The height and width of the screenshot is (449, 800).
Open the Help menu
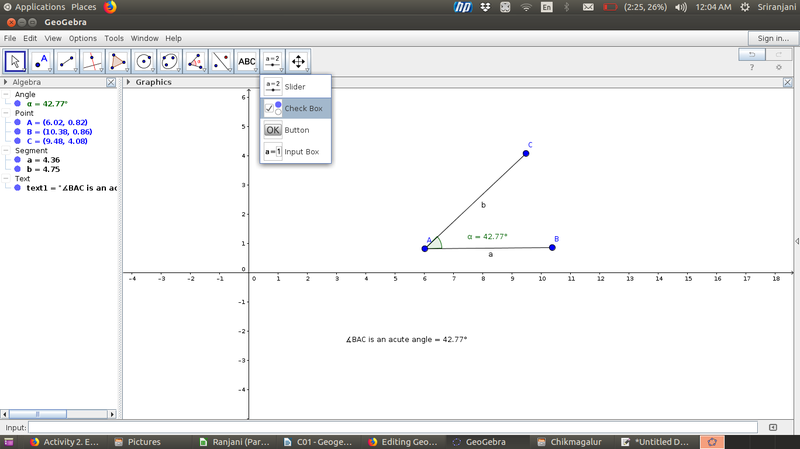point(173,38)
